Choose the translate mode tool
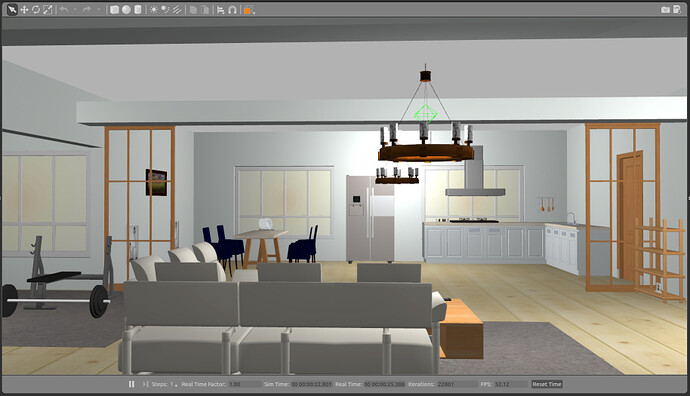The image size is (690, 396). coord(24,10)
